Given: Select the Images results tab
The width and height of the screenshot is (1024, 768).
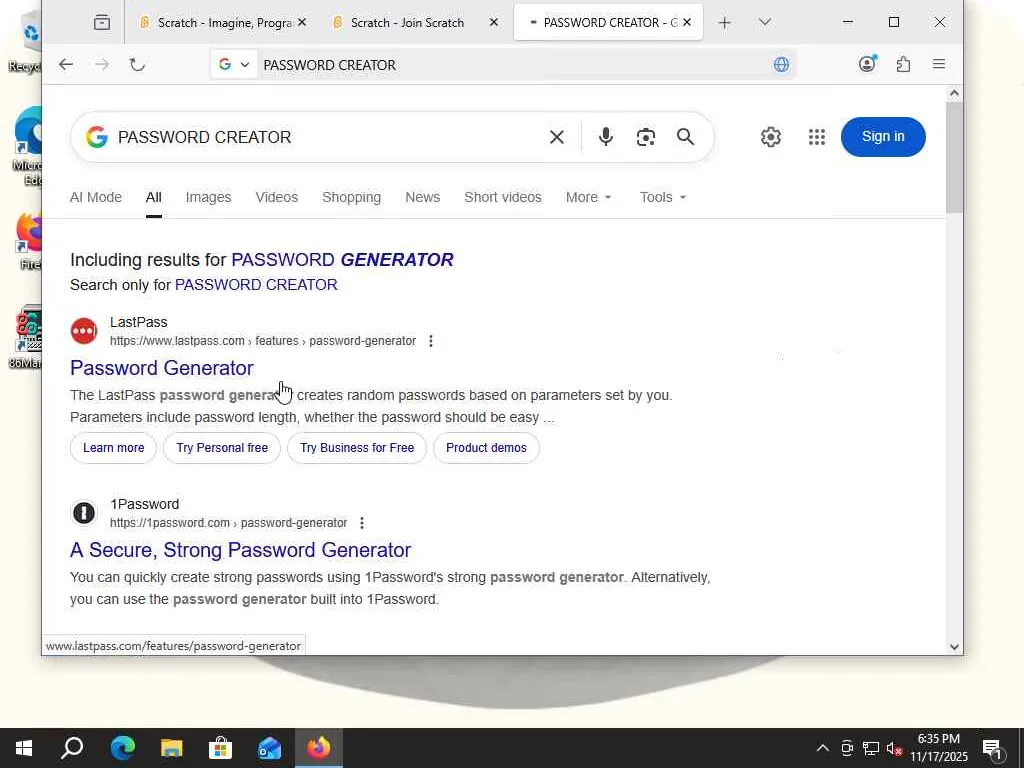Looking at the screenshot, I should pyautogui.click(x=208, y=197).
